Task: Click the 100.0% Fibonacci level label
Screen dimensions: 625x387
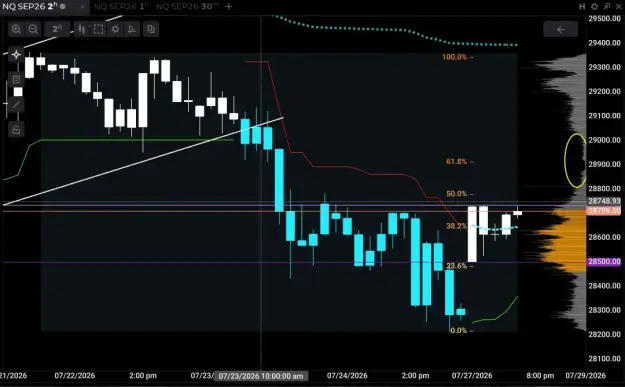Action: (x=454, y=57)
